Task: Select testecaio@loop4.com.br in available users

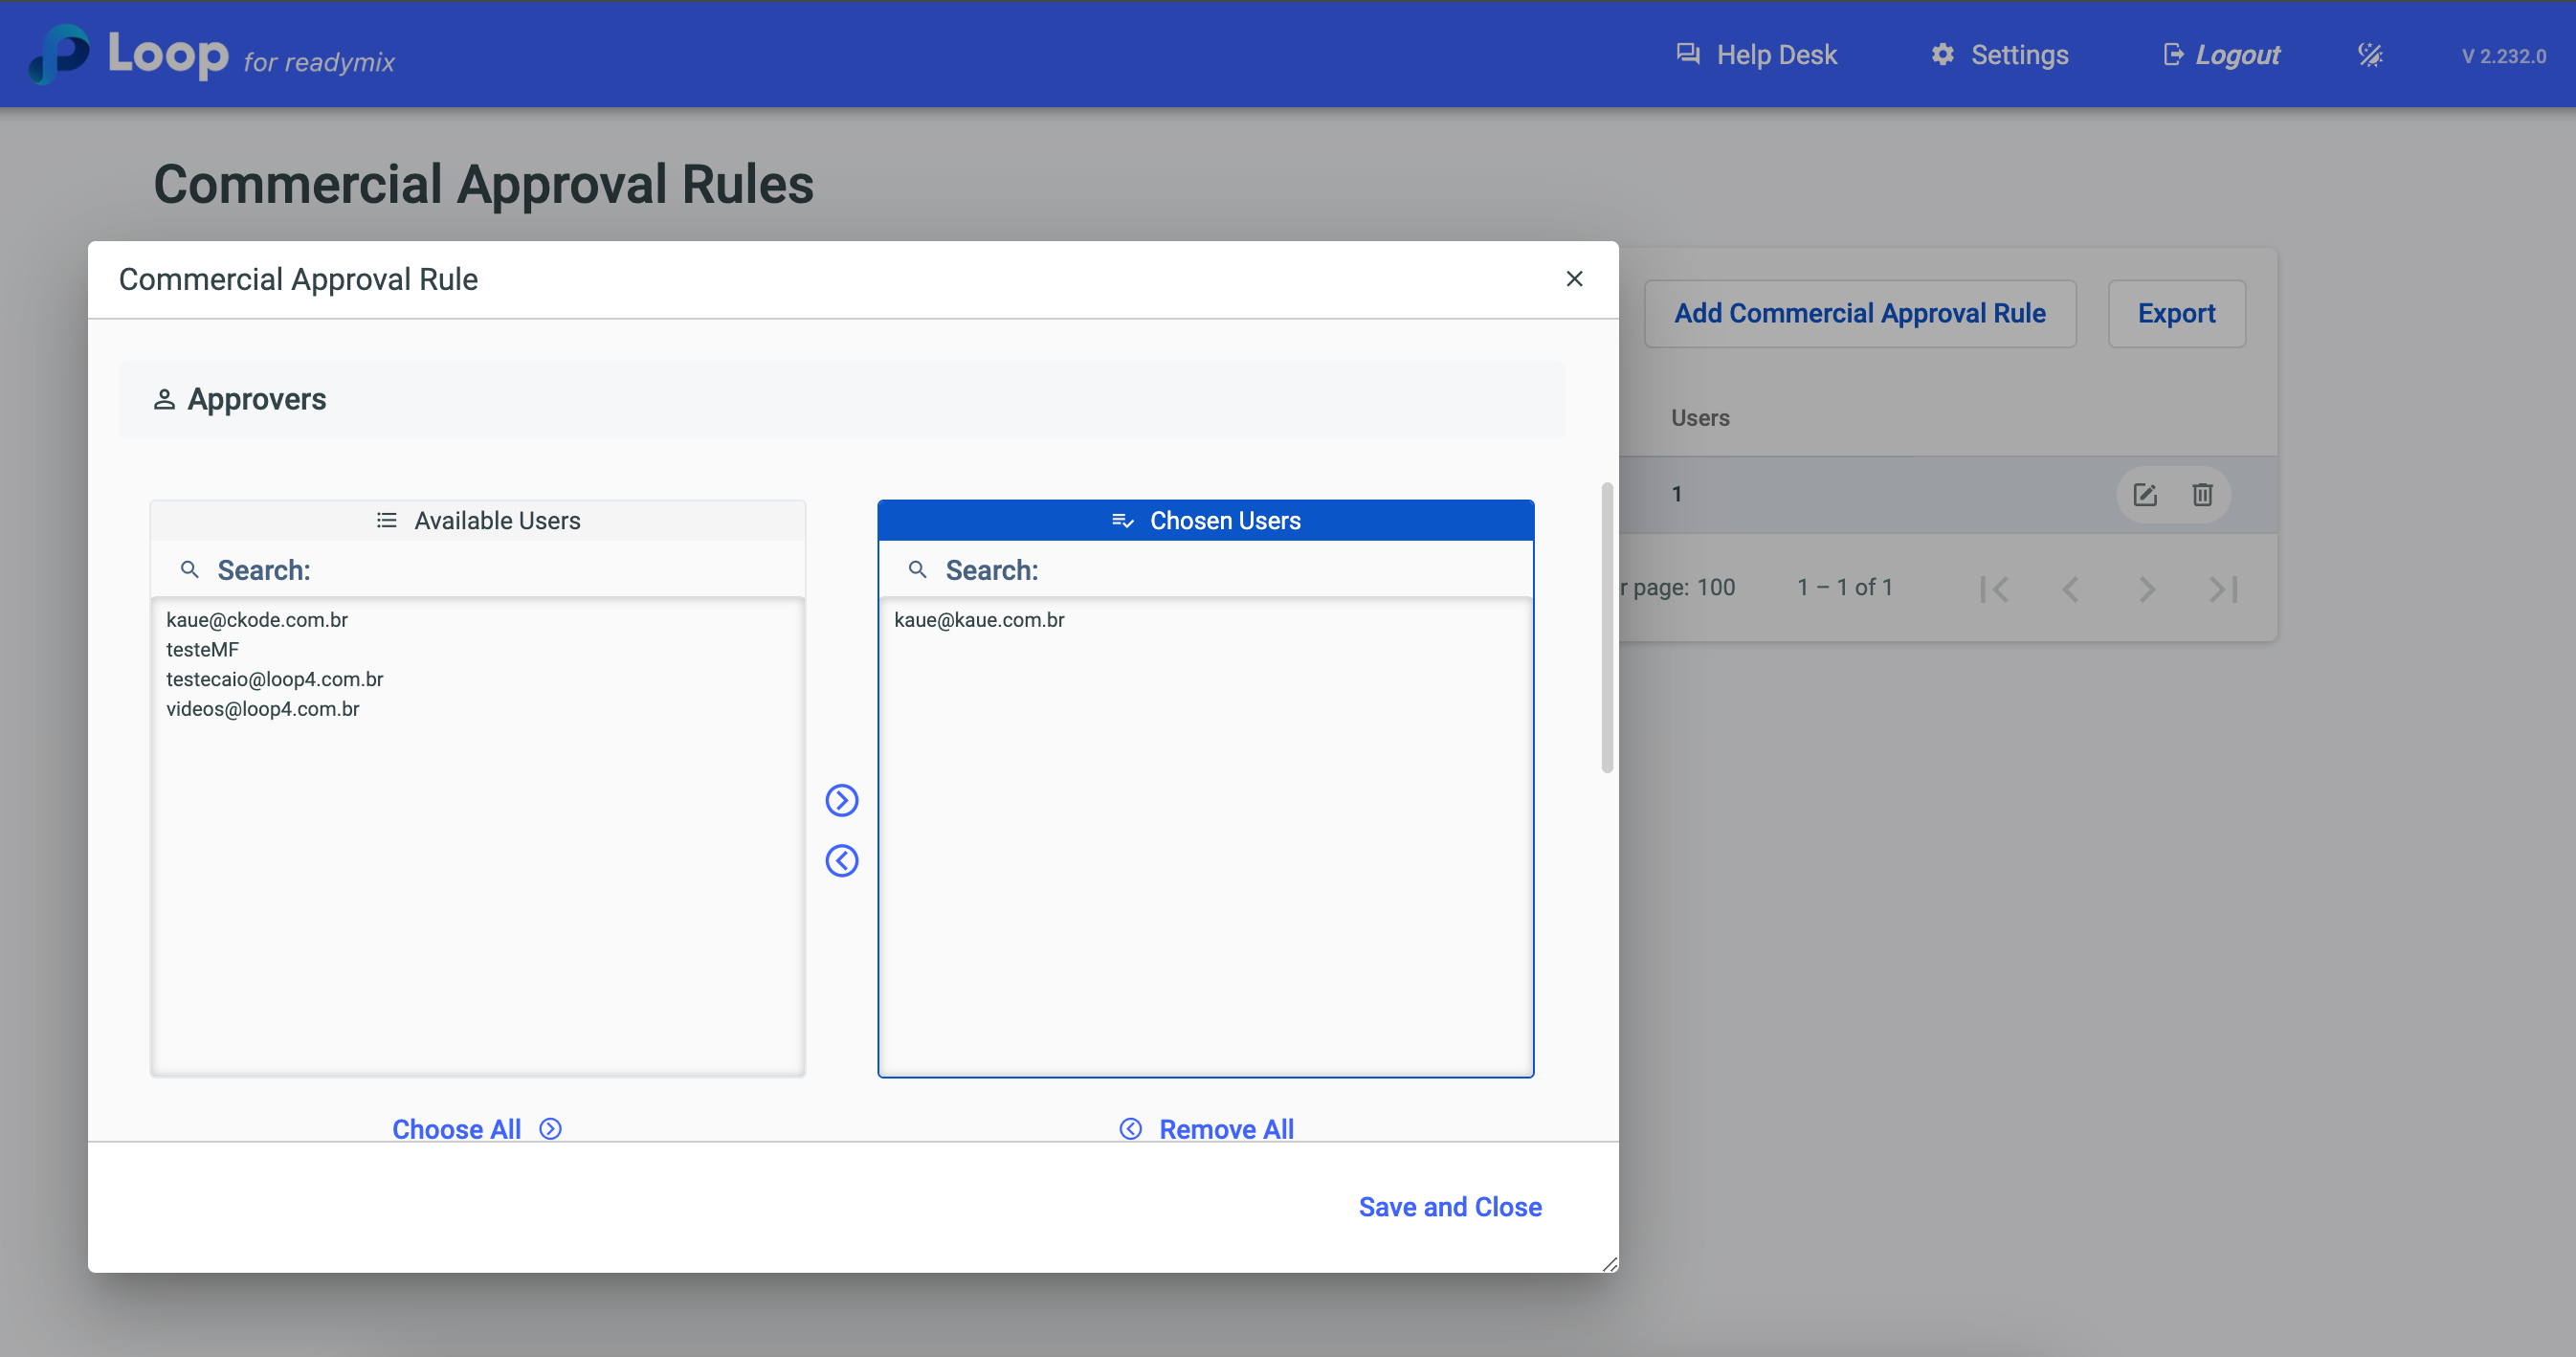Action: pos(275,679)
